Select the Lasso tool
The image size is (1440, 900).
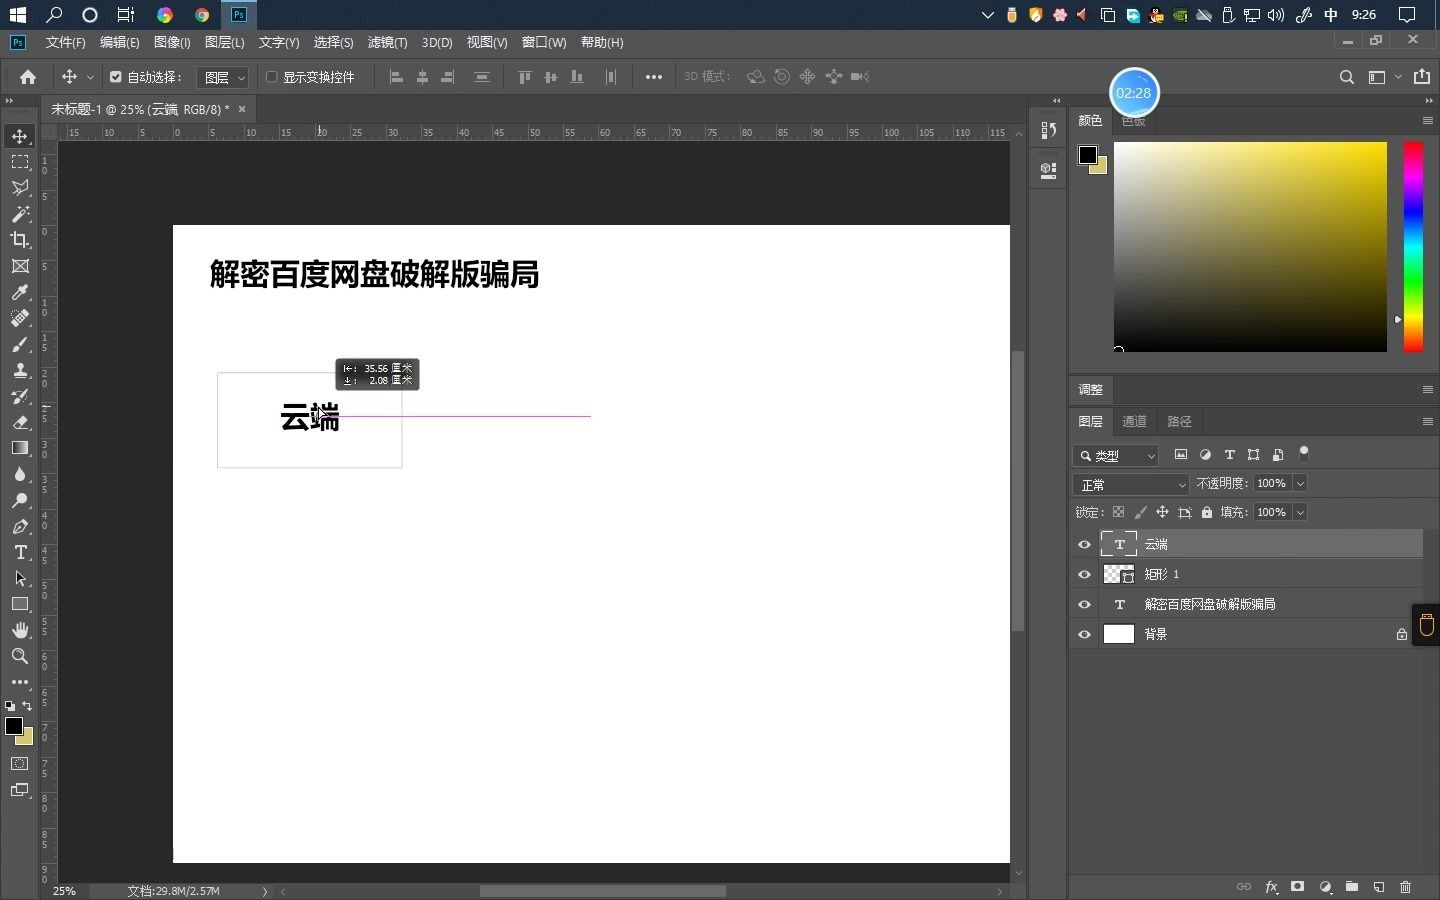(20, 188)
